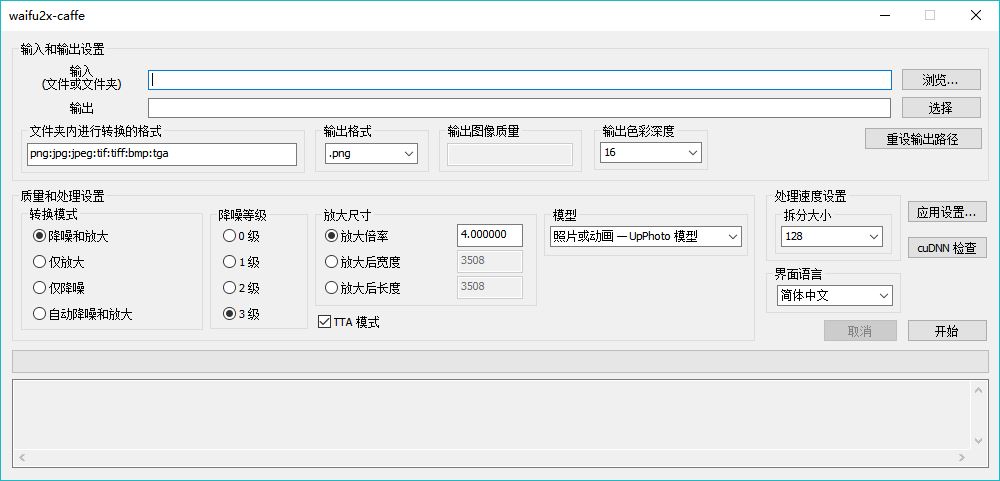Open 拆分大小 128 dropdown

(x=832, y=236)
